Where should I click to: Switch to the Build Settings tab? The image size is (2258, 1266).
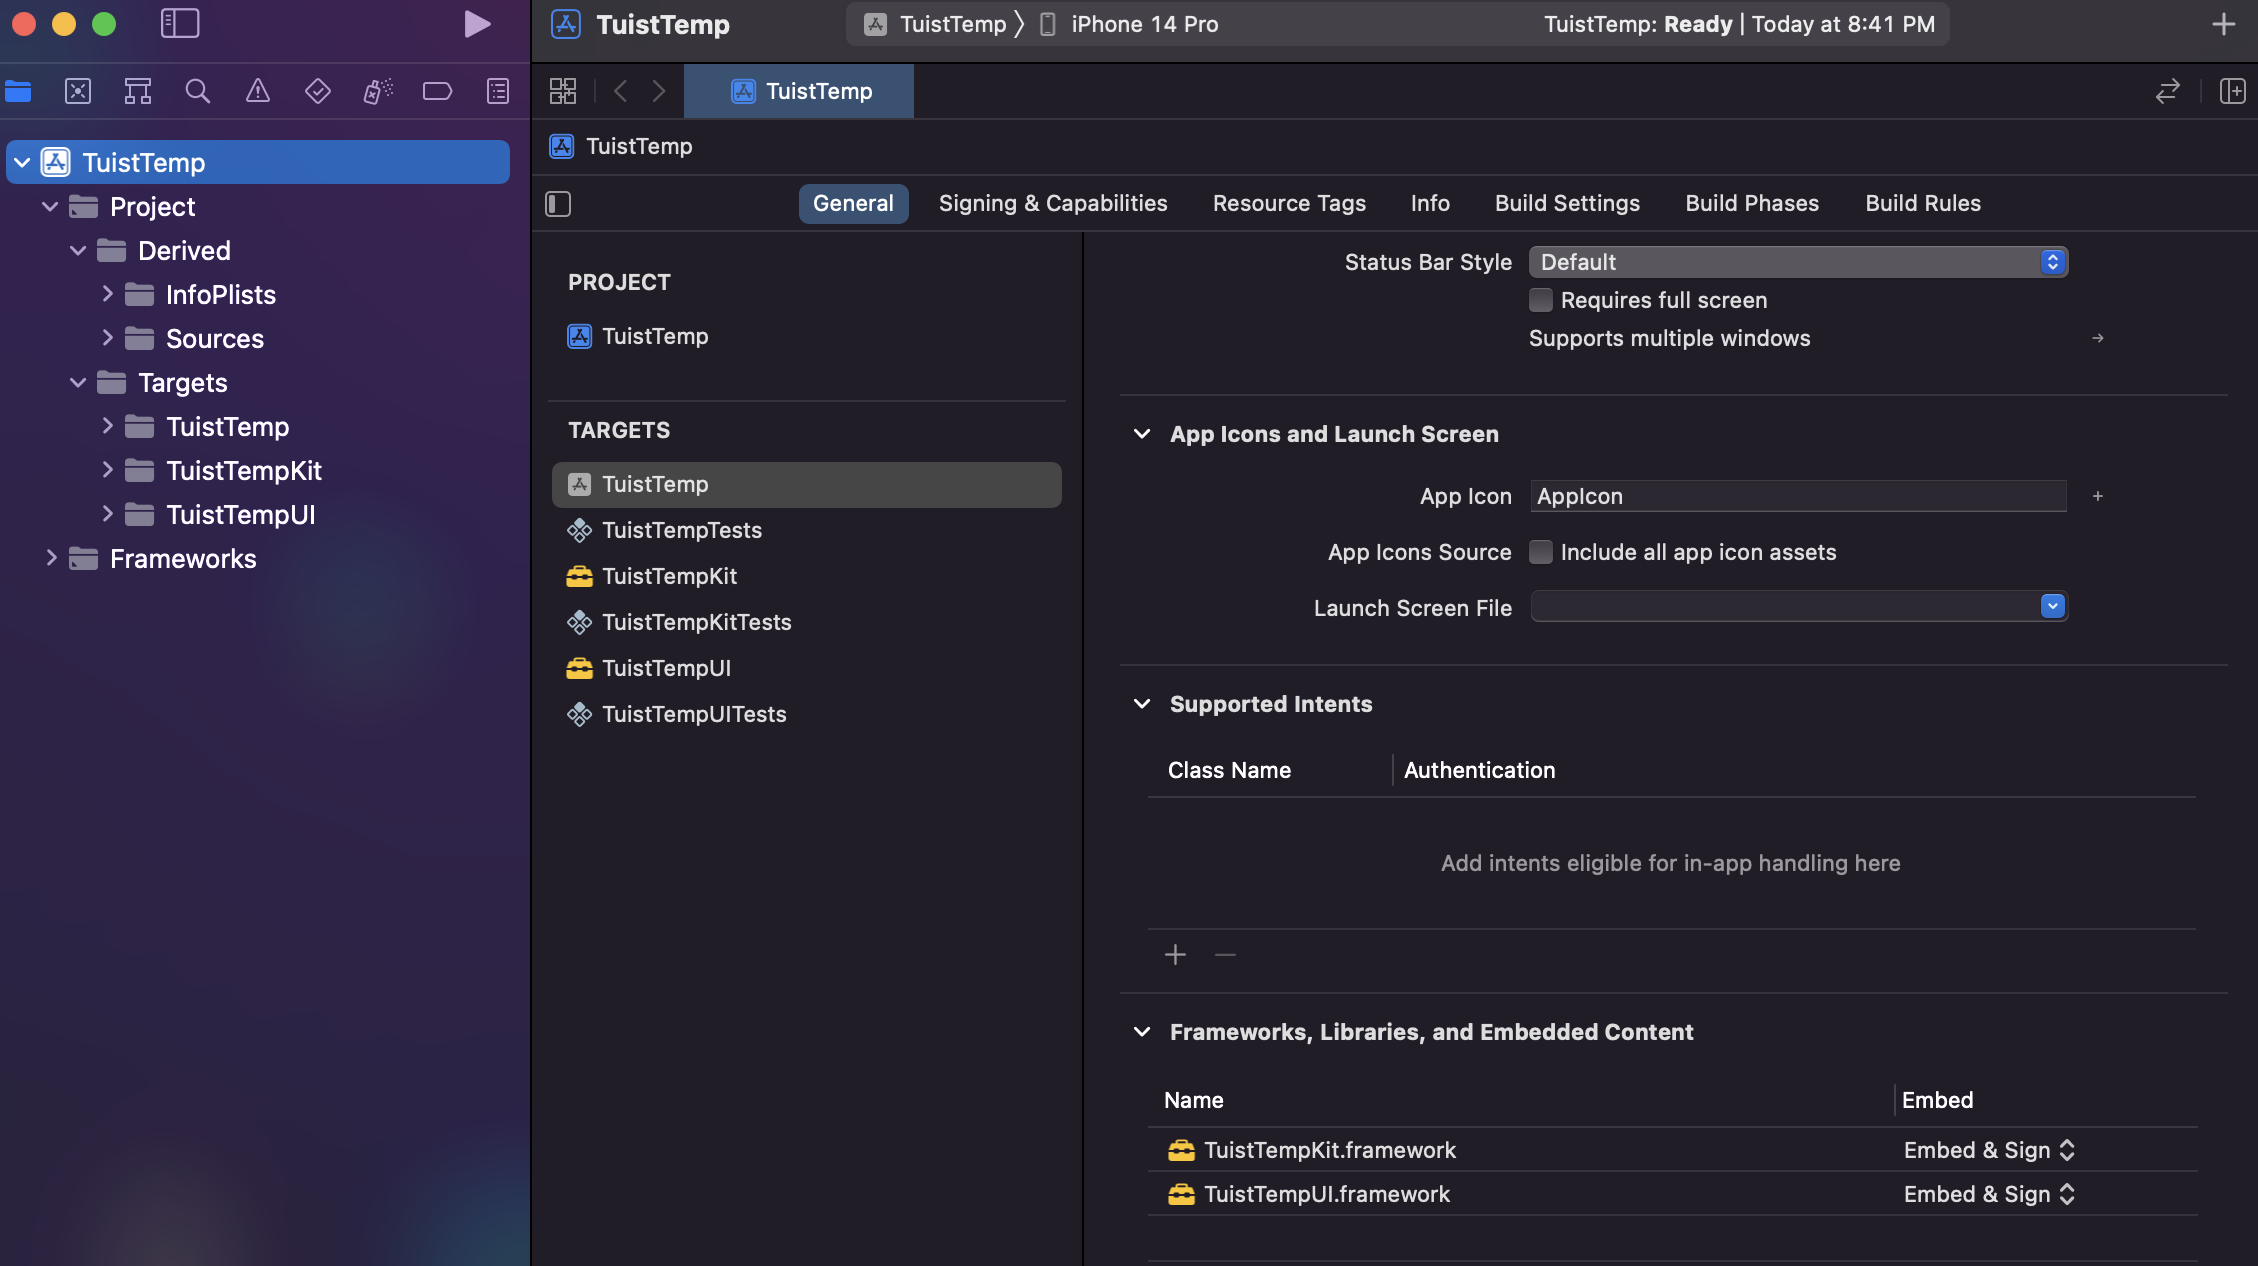point(1567,204)
